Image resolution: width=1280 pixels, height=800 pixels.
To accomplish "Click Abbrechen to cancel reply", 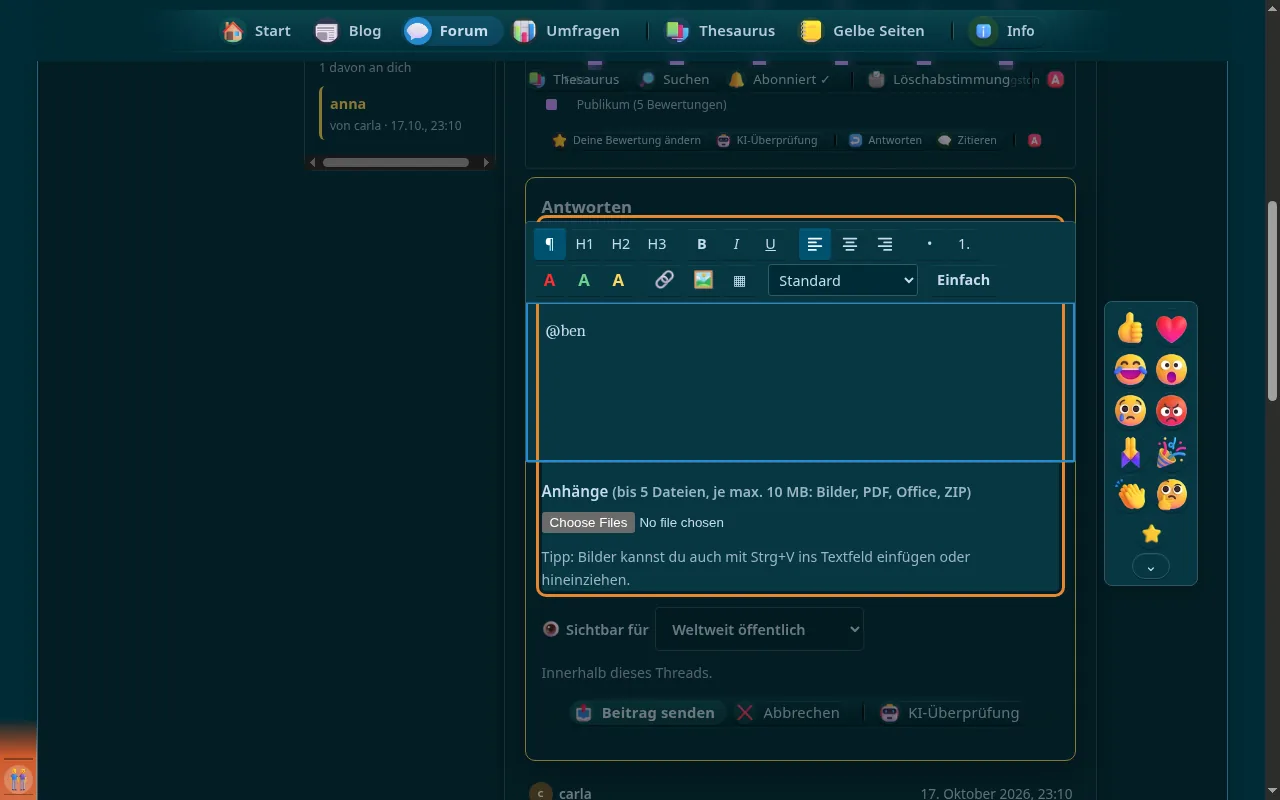I will (787, 713).
